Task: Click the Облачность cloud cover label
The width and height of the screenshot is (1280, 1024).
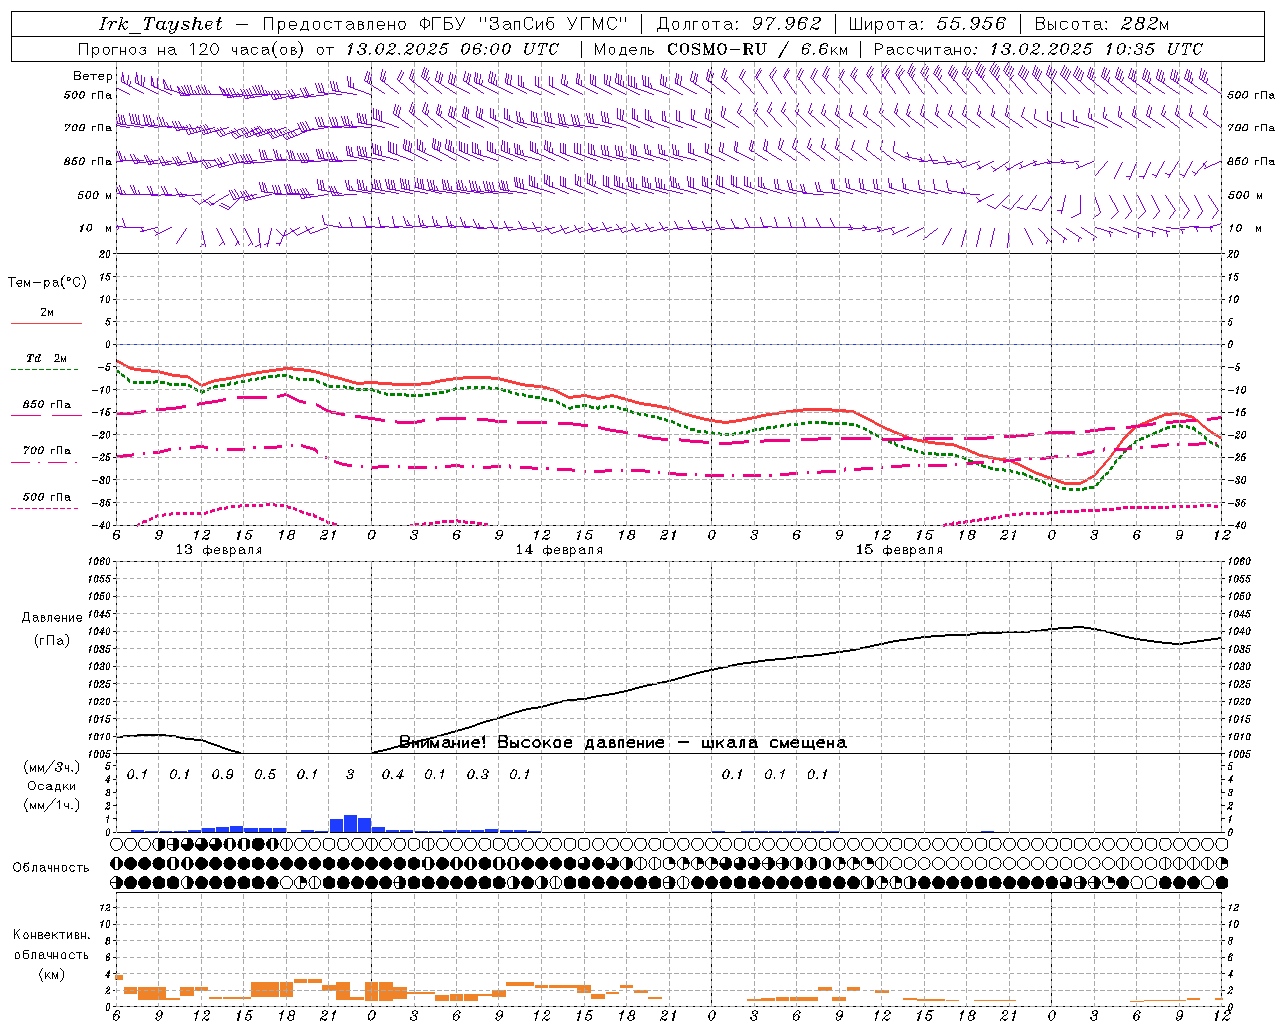Action: 51,868
